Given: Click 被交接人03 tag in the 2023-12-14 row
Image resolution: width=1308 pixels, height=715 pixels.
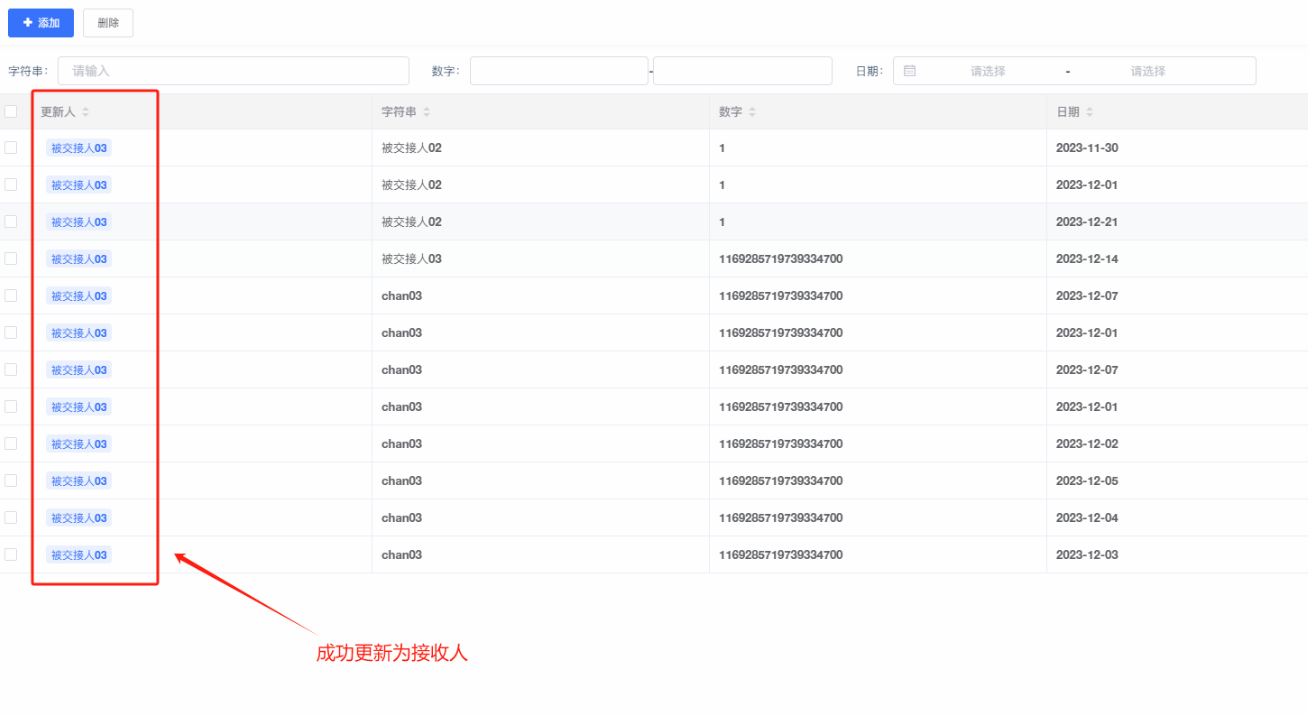Looking at the screenshot, I should pyautogui.click(x=79, y=259).
